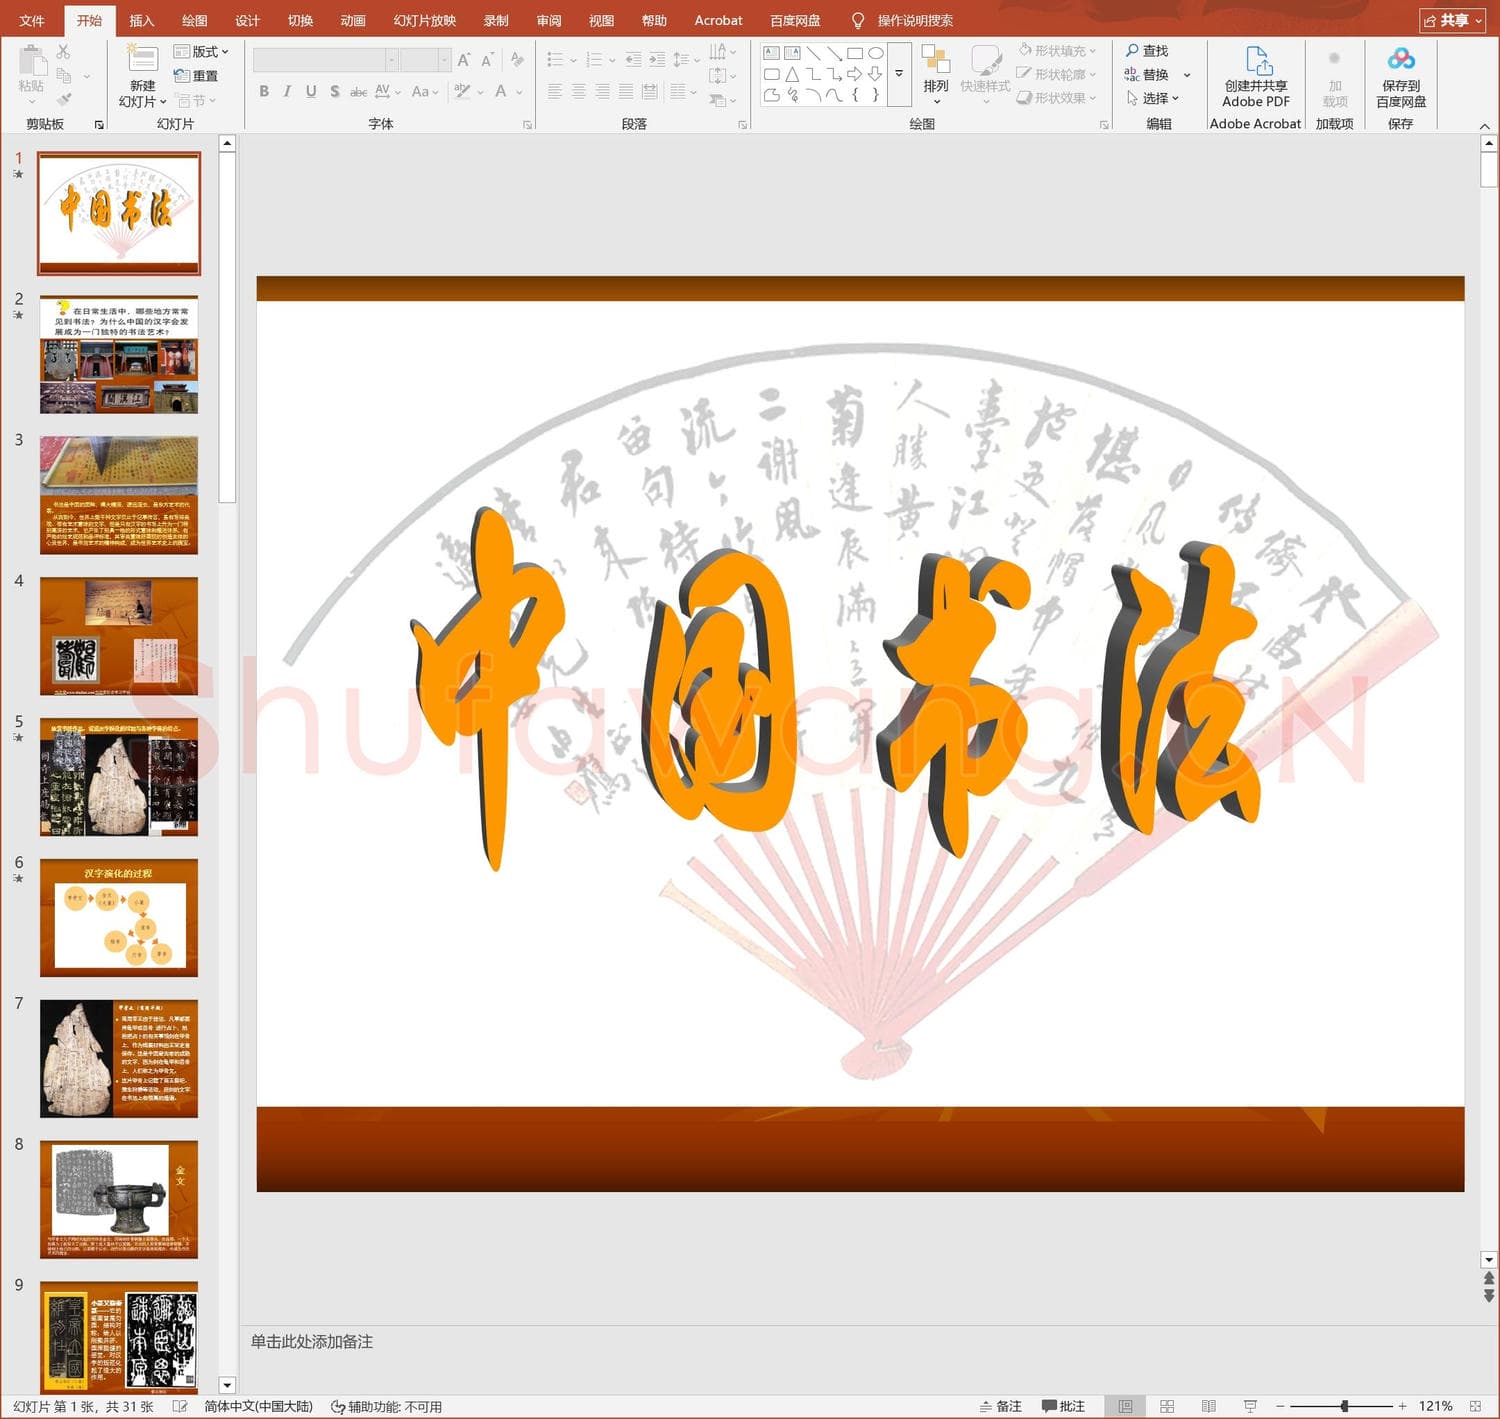The image size is (1500, 1419).
Task: Click the Share (共享) button
Action: (x=1453, y=20)
